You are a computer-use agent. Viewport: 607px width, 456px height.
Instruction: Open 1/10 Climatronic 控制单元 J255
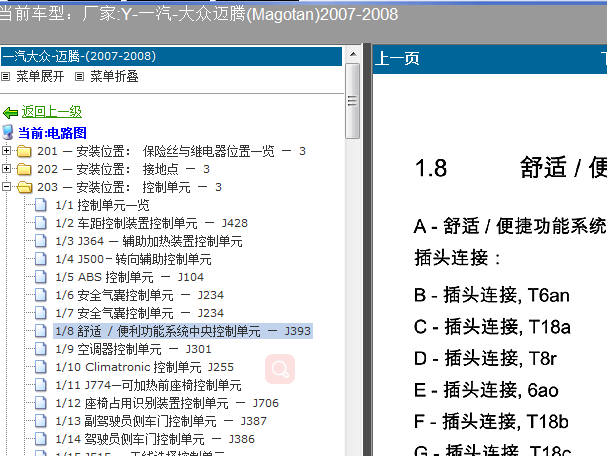[144, 367]
